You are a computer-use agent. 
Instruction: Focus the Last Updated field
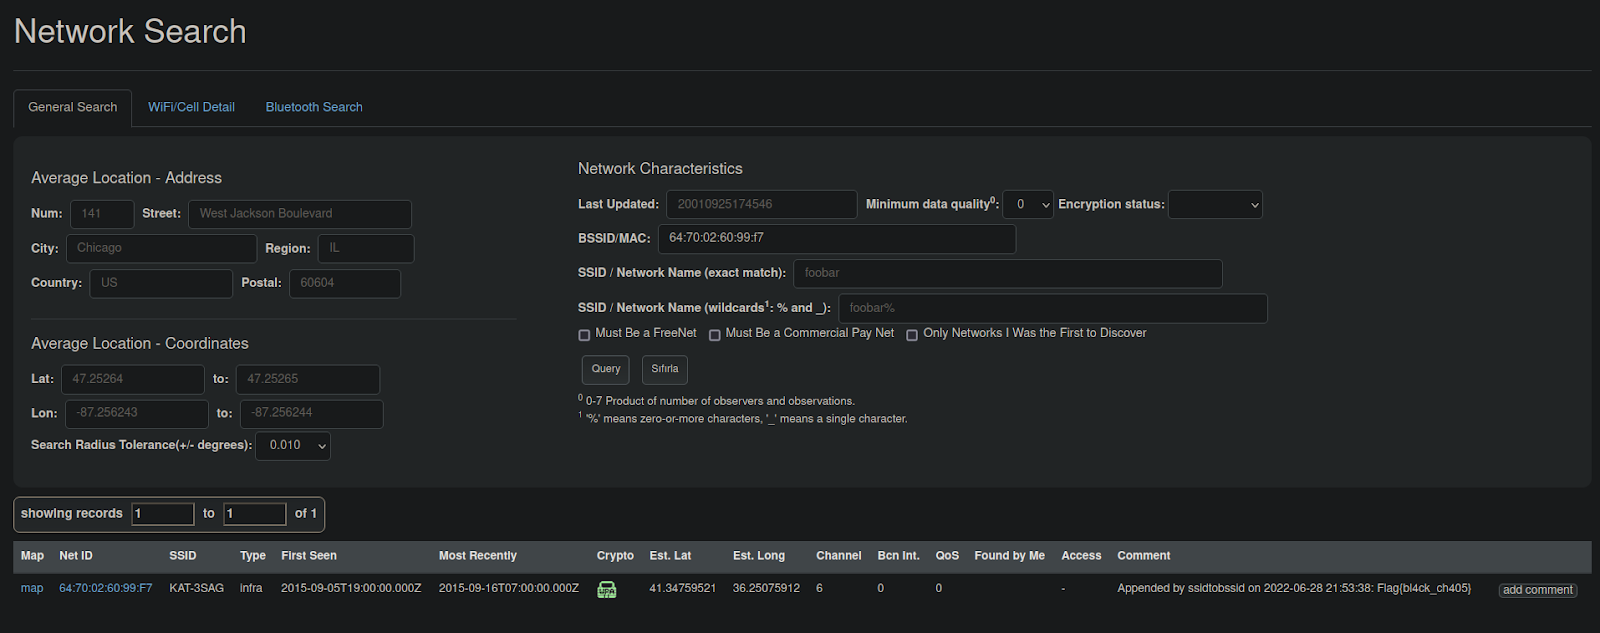pos(762,204)
